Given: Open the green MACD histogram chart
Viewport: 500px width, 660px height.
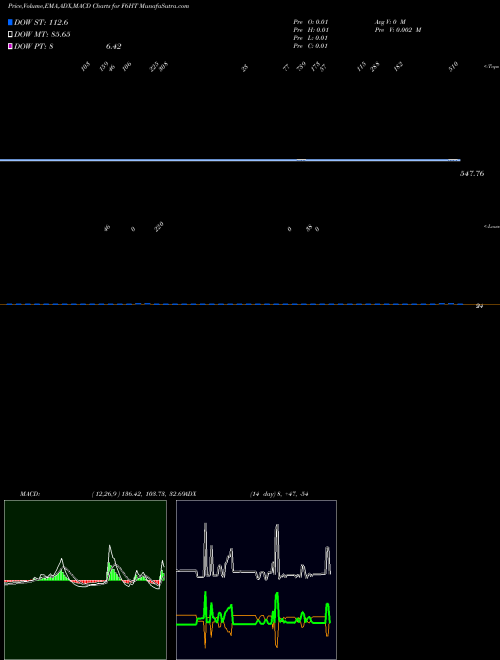Looking at the screenshot, I should point(85,580).
